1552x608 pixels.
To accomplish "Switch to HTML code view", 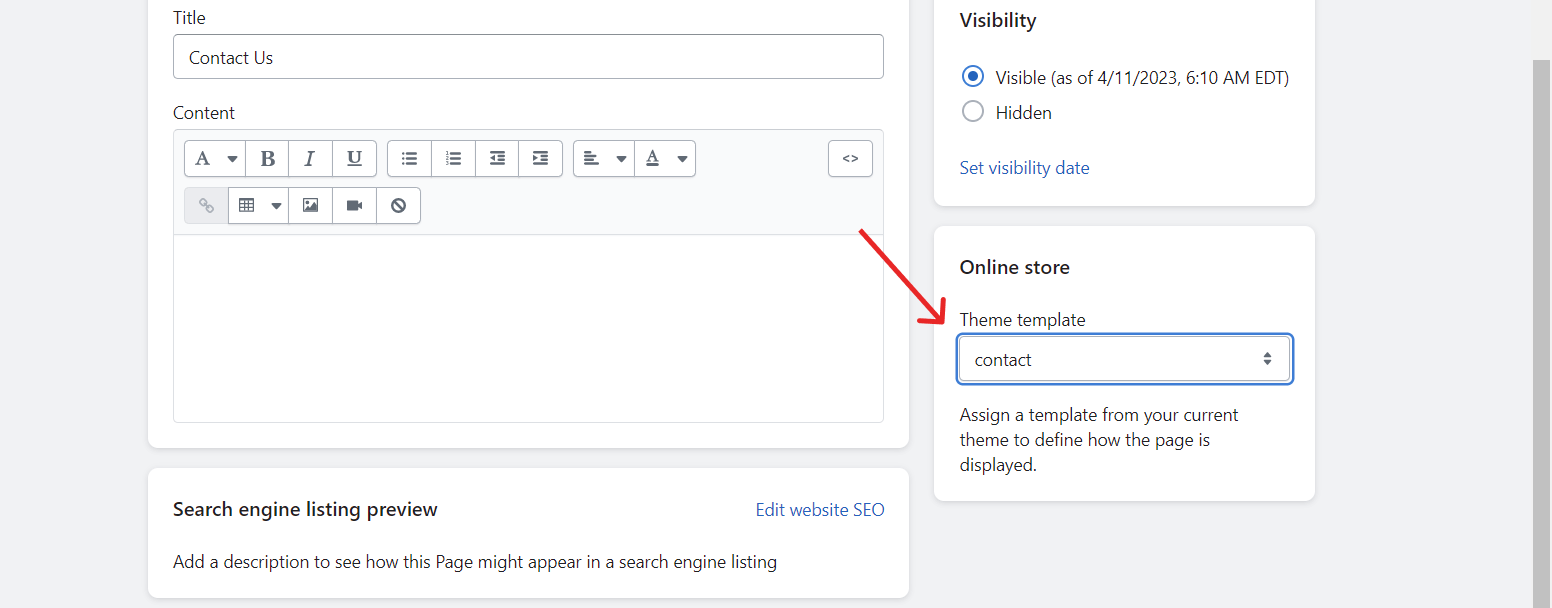I will pos(850,158).
